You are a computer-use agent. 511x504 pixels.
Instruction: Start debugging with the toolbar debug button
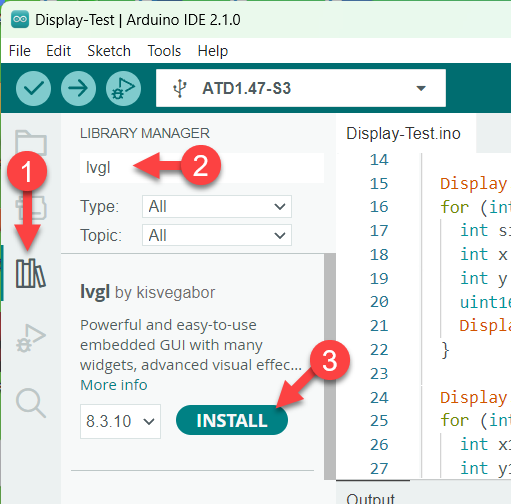[x=123, y=88]
